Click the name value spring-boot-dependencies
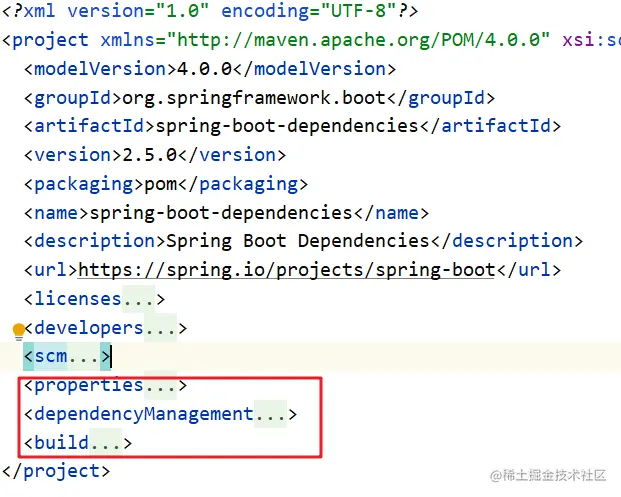 pos(221,213)
